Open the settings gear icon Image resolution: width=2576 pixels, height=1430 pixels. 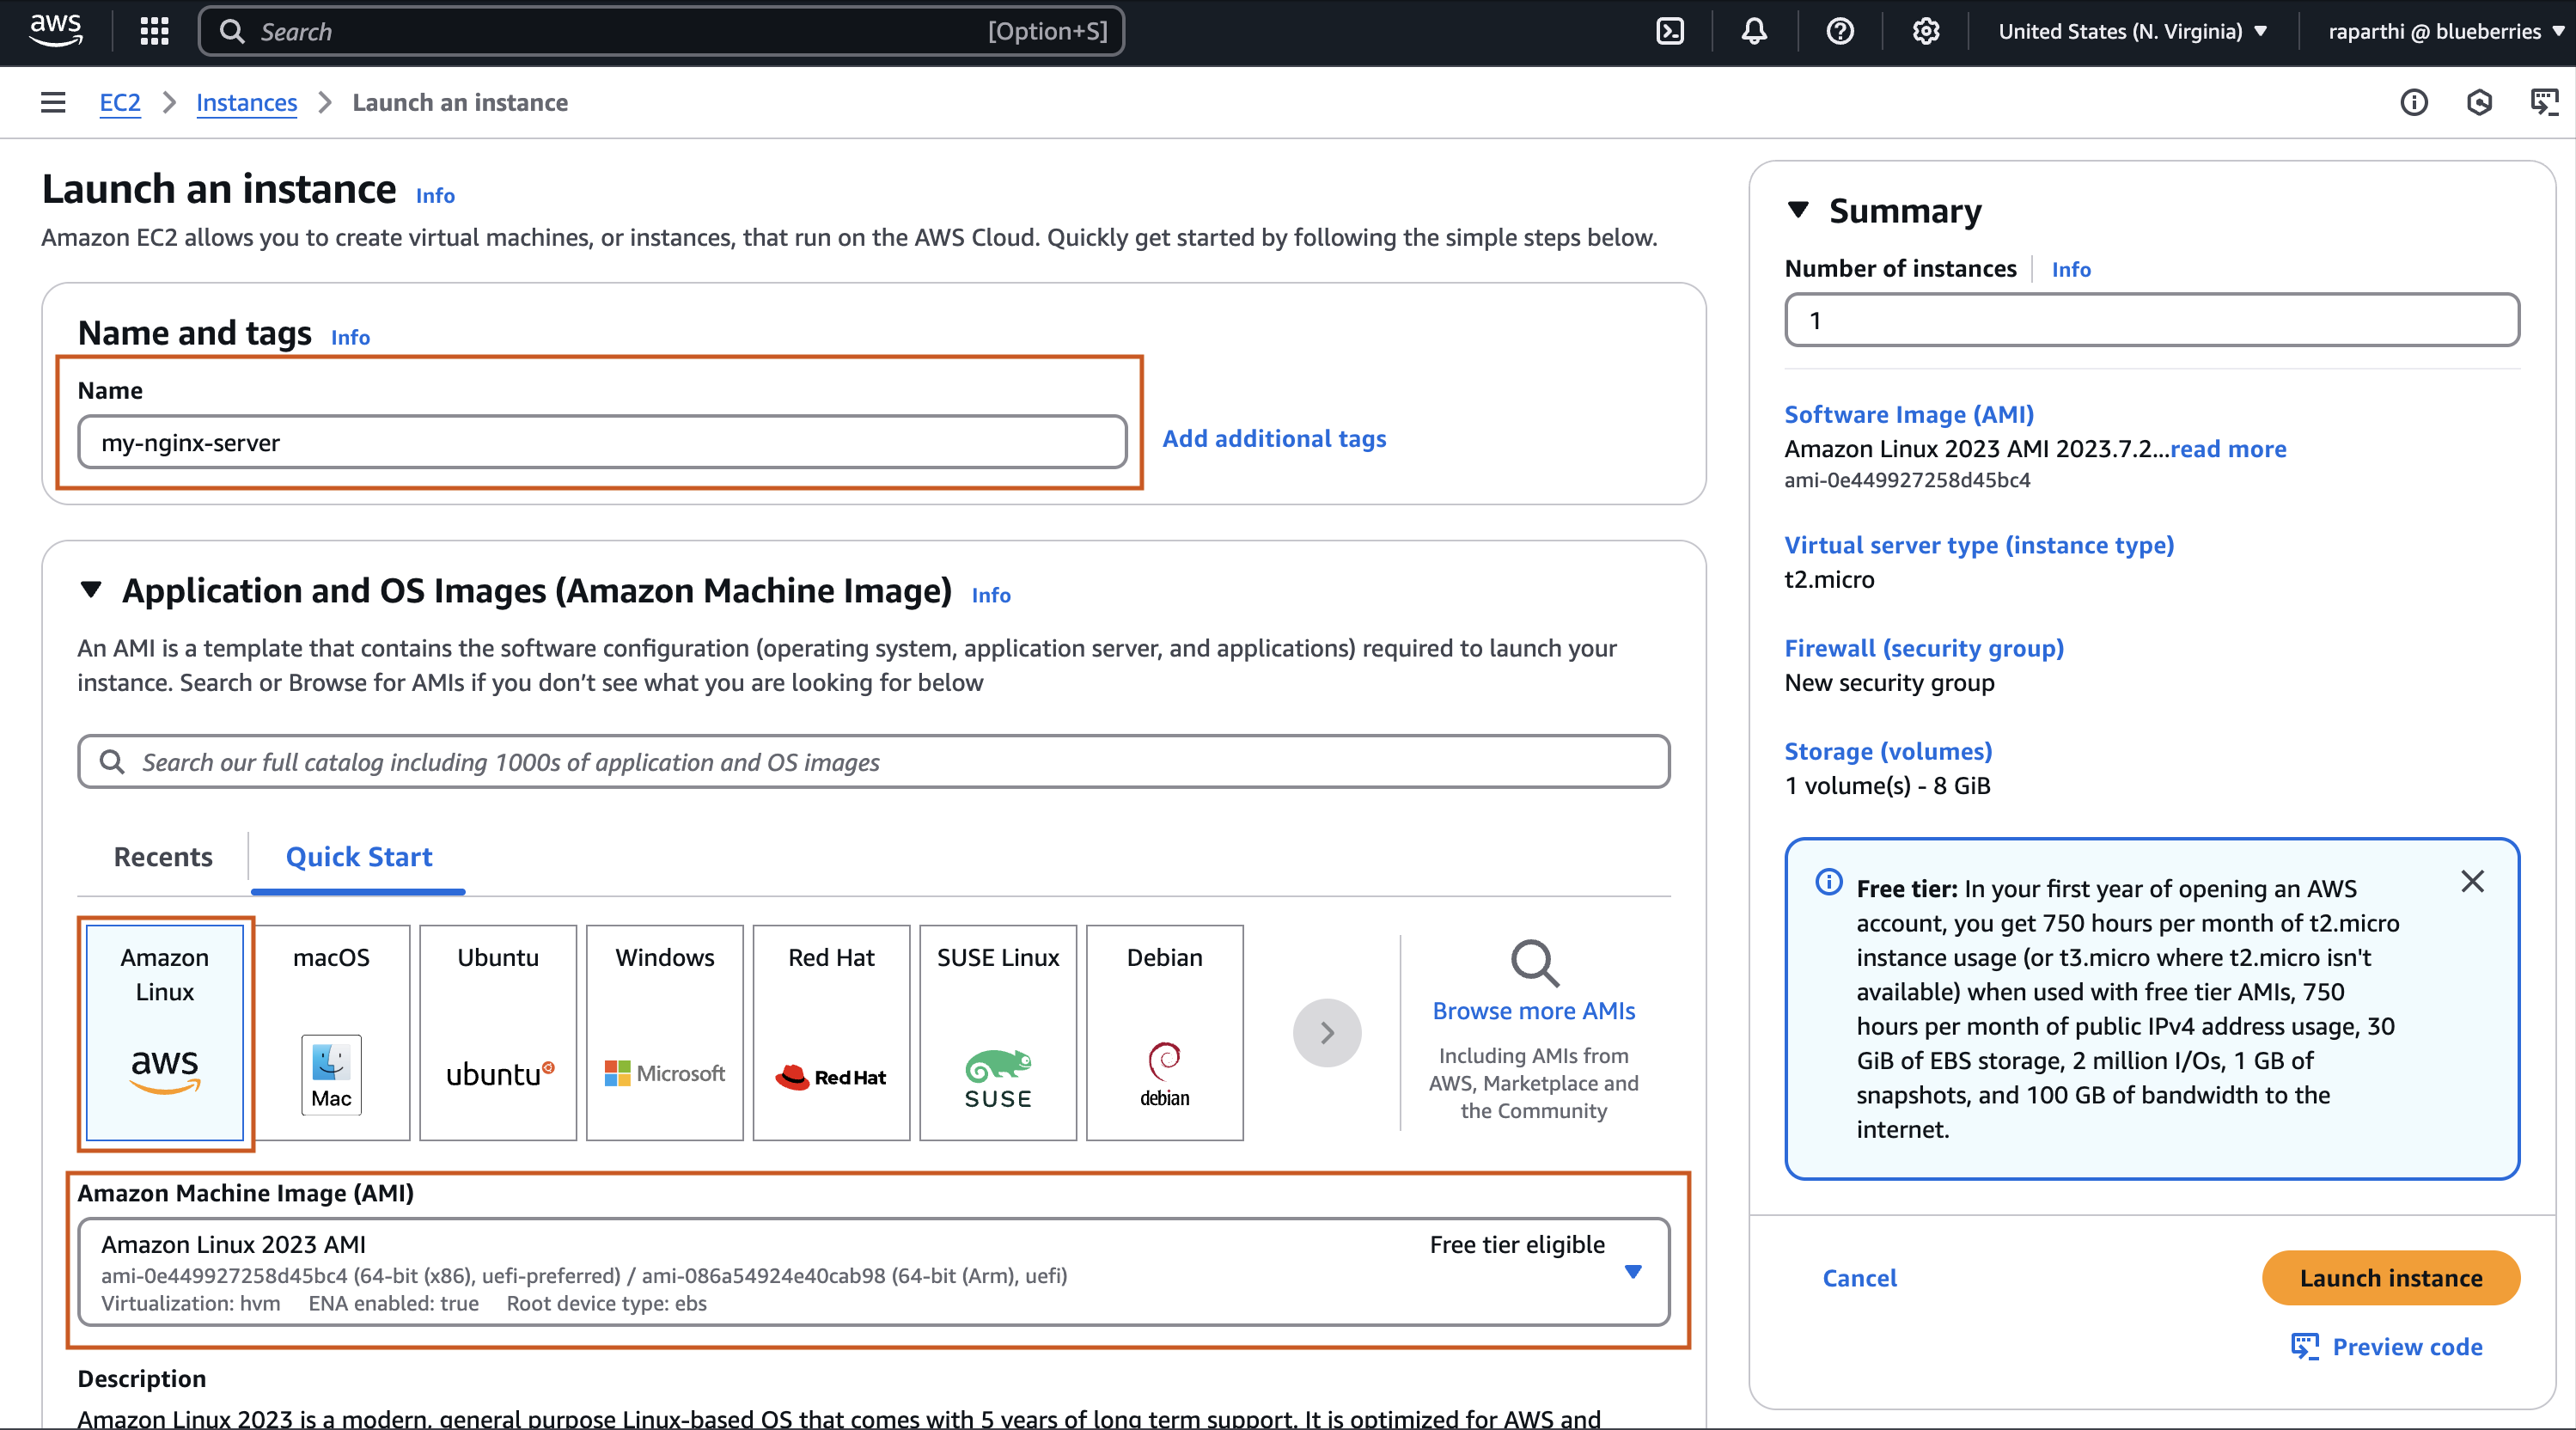click(x=1926, y=31)
